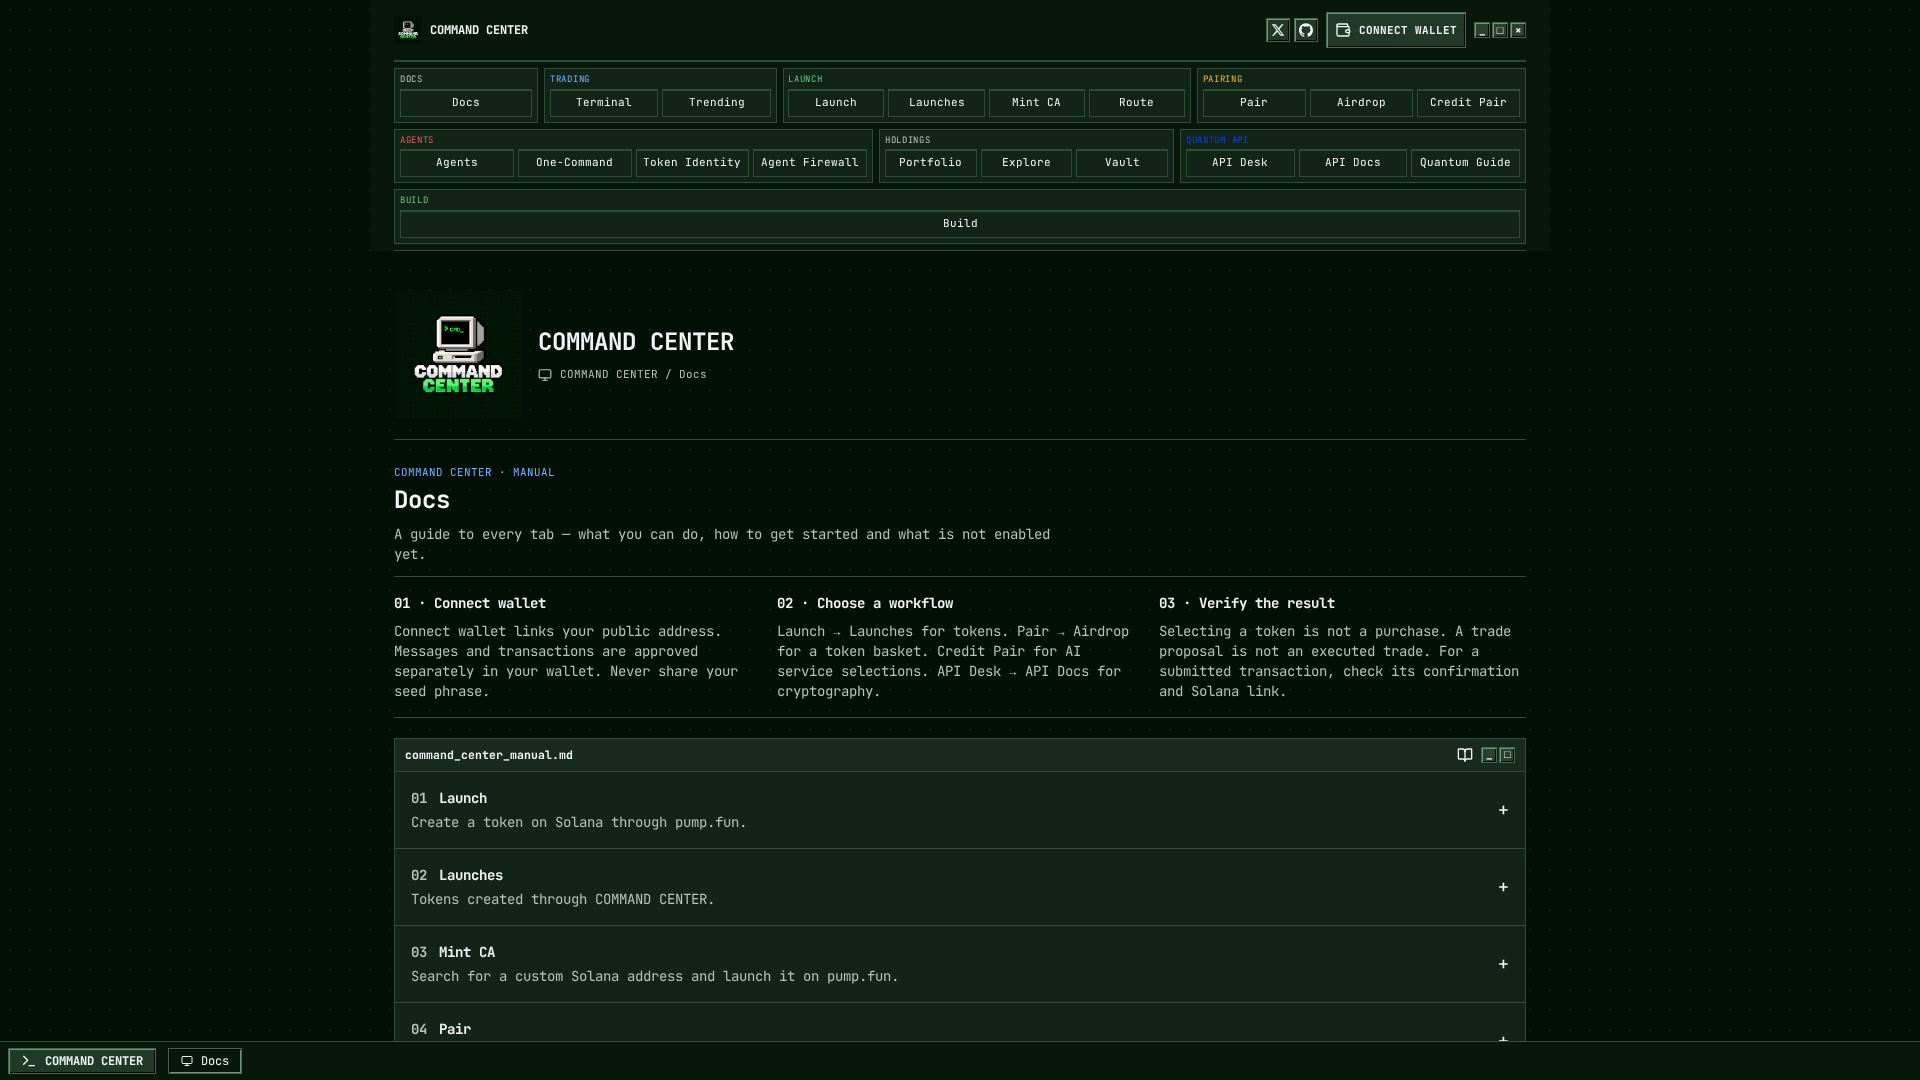Screen dimensions: 1920x1080
Task: Minimize the command_center_manual.md panel
Action: pyautogui.click(x=1489, y=755)
